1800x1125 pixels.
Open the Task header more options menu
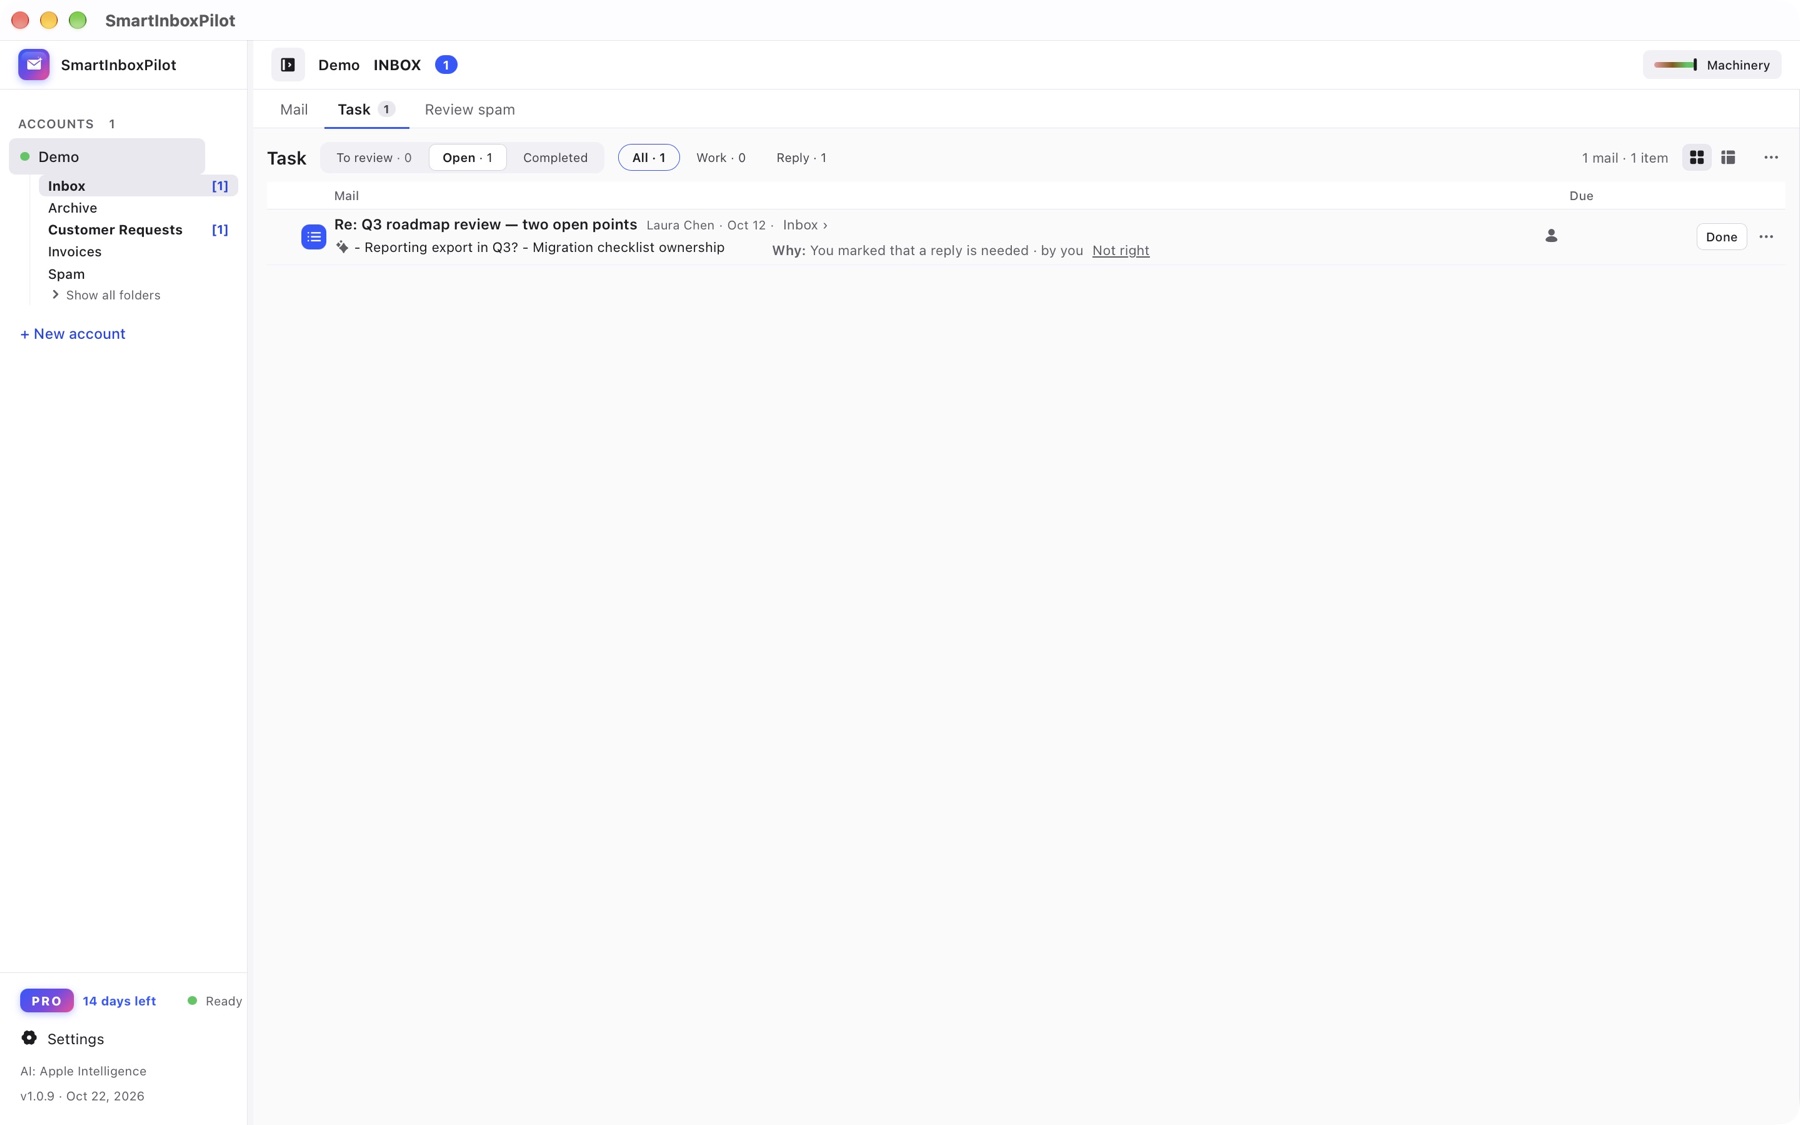[1771, 158]
